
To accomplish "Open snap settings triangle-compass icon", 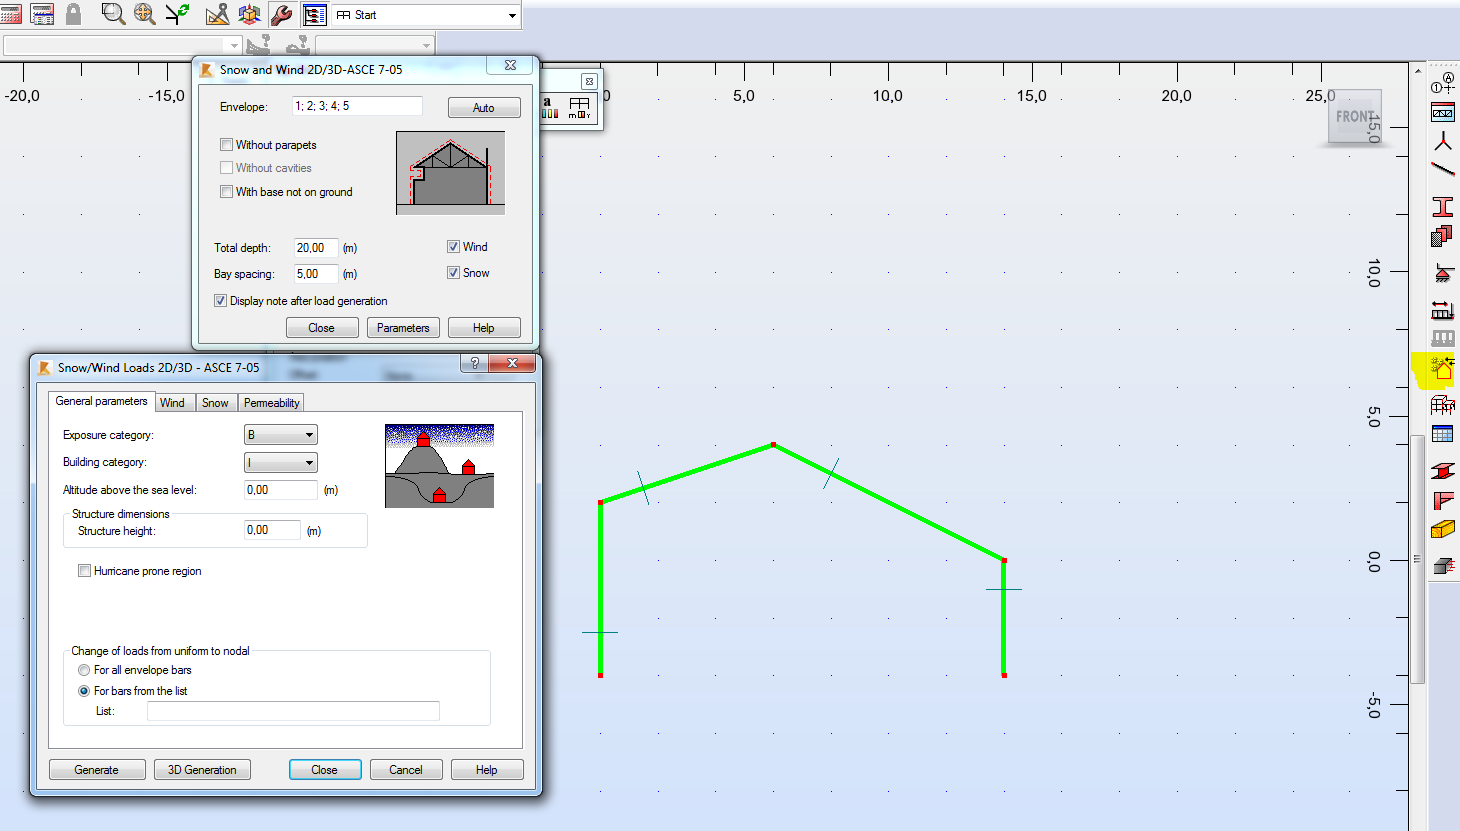I will coord(217,14).
